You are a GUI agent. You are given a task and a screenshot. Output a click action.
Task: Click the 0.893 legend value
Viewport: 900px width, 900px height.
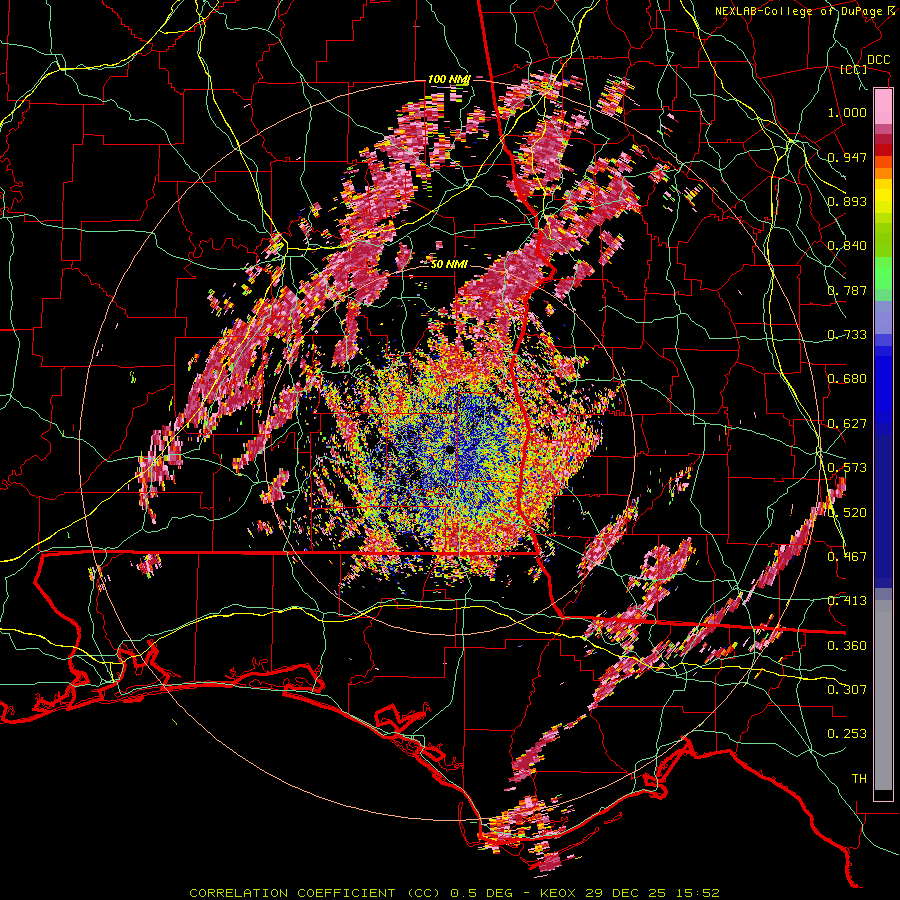[x=847, y=201]
